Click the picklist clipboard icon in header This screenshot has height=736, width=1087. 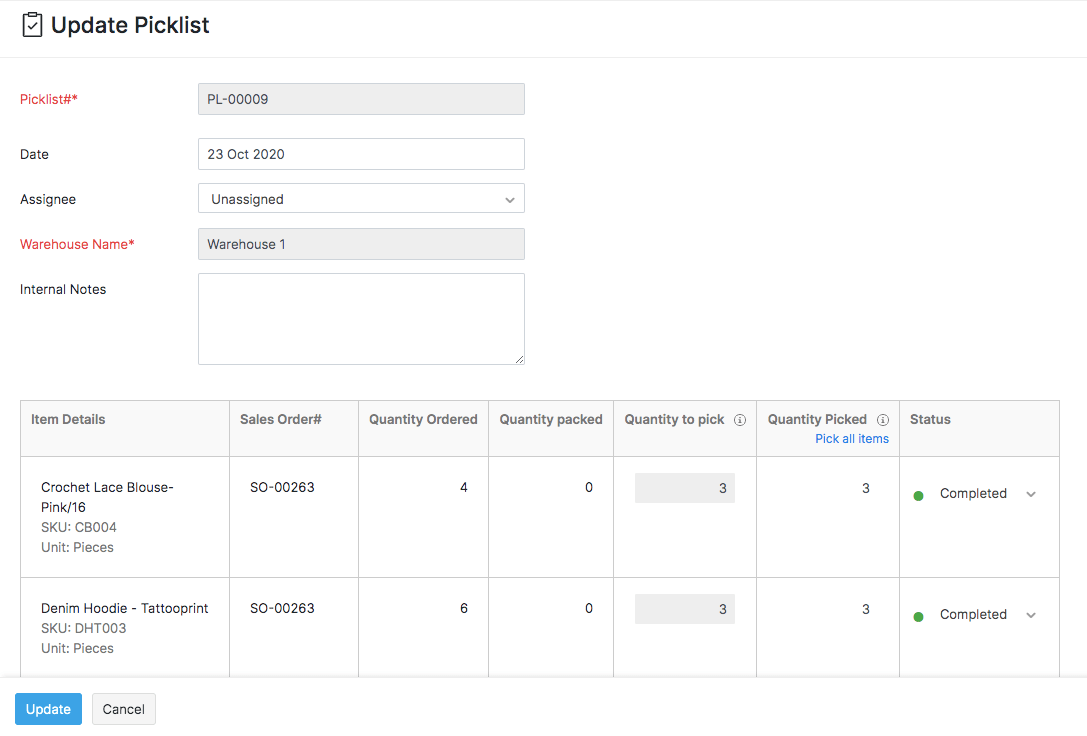click(x=32, y=25)
